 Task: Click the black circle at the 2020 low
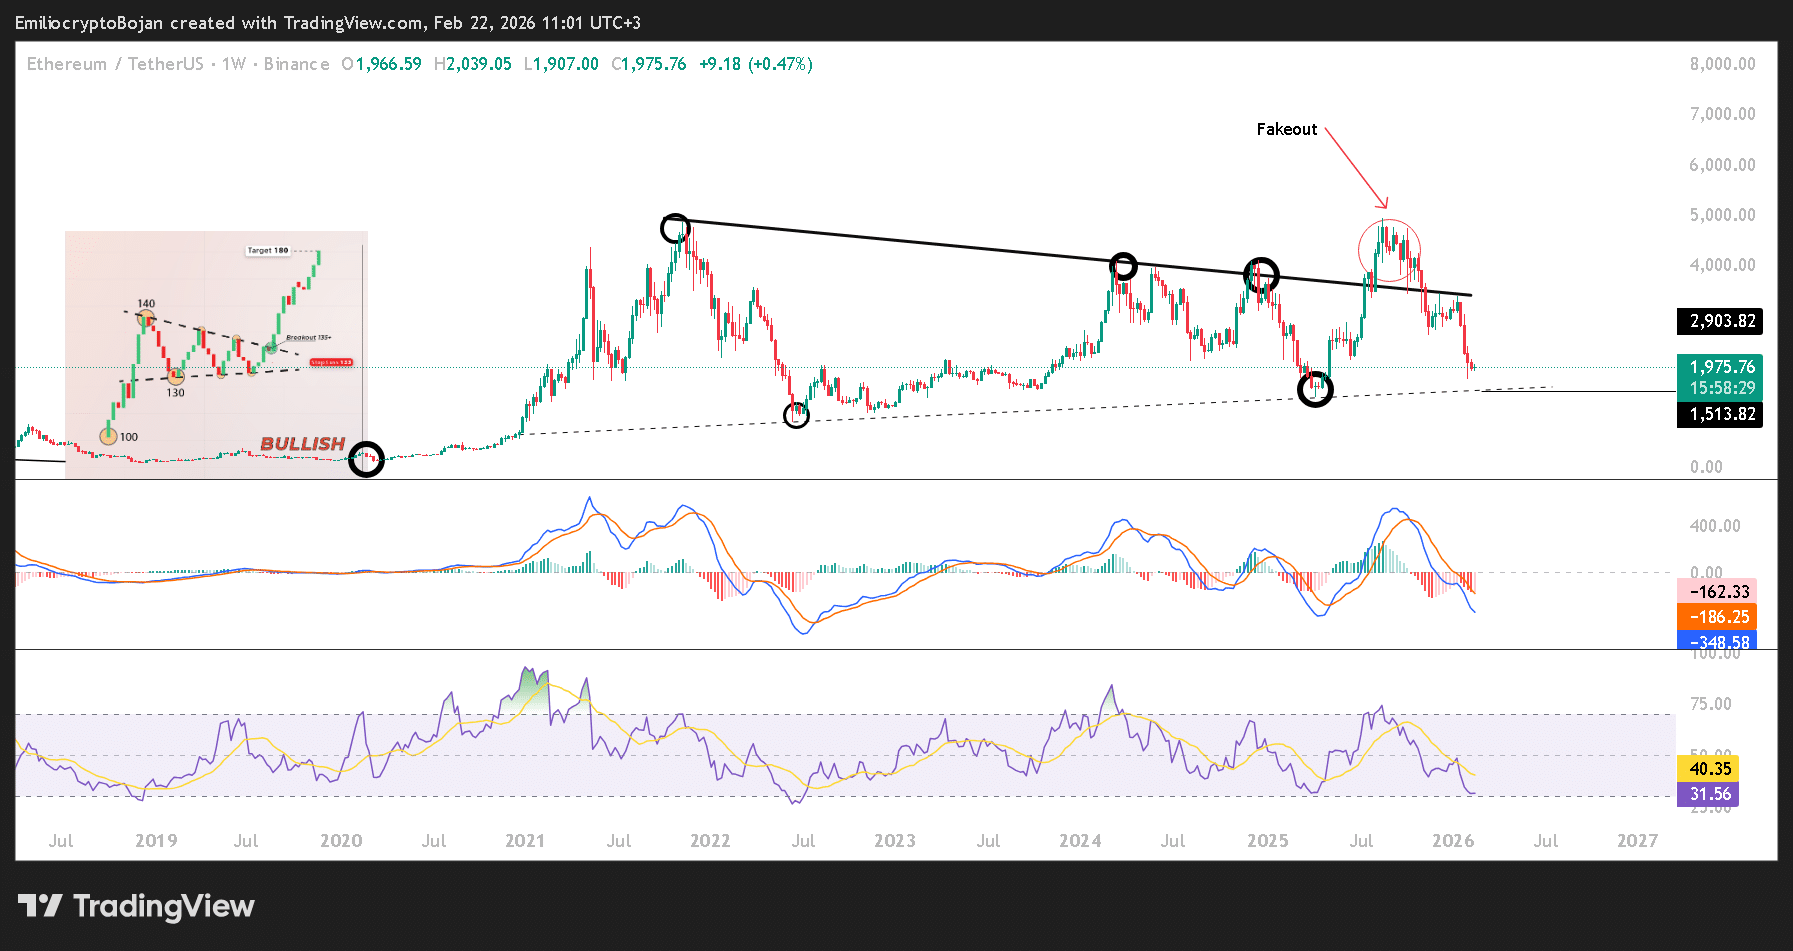tap(366, 459)
